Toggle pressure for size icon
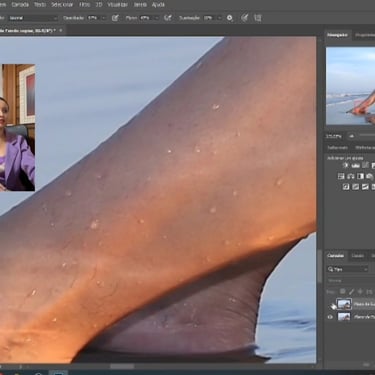 point(244,18)
